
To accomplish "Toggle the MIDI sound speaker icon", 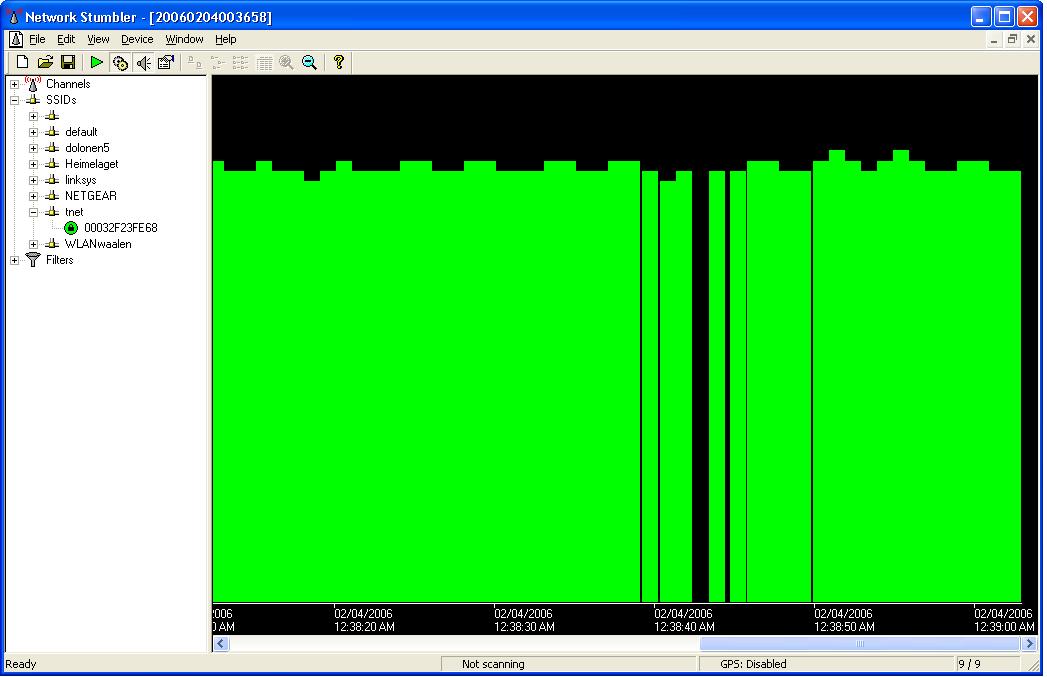I will click(143, 63).
